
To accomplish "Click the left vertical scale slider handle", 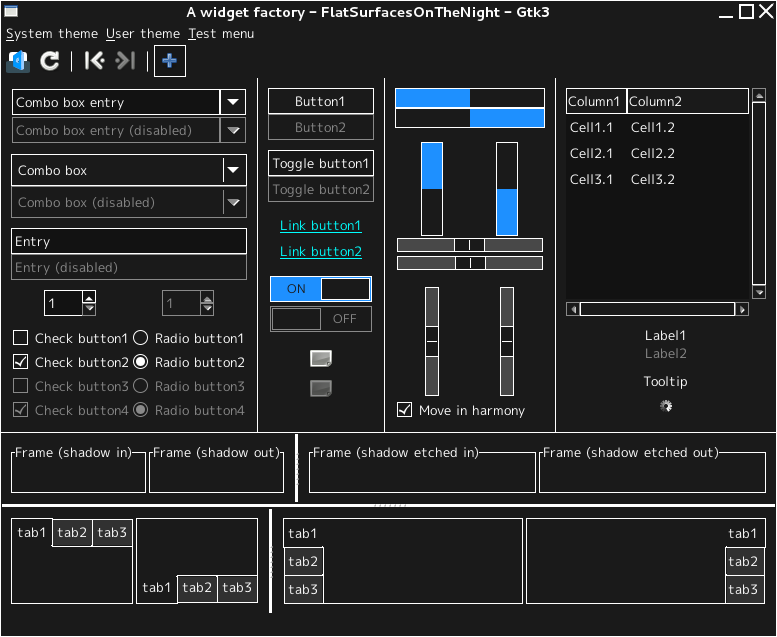I will [432, 342].
